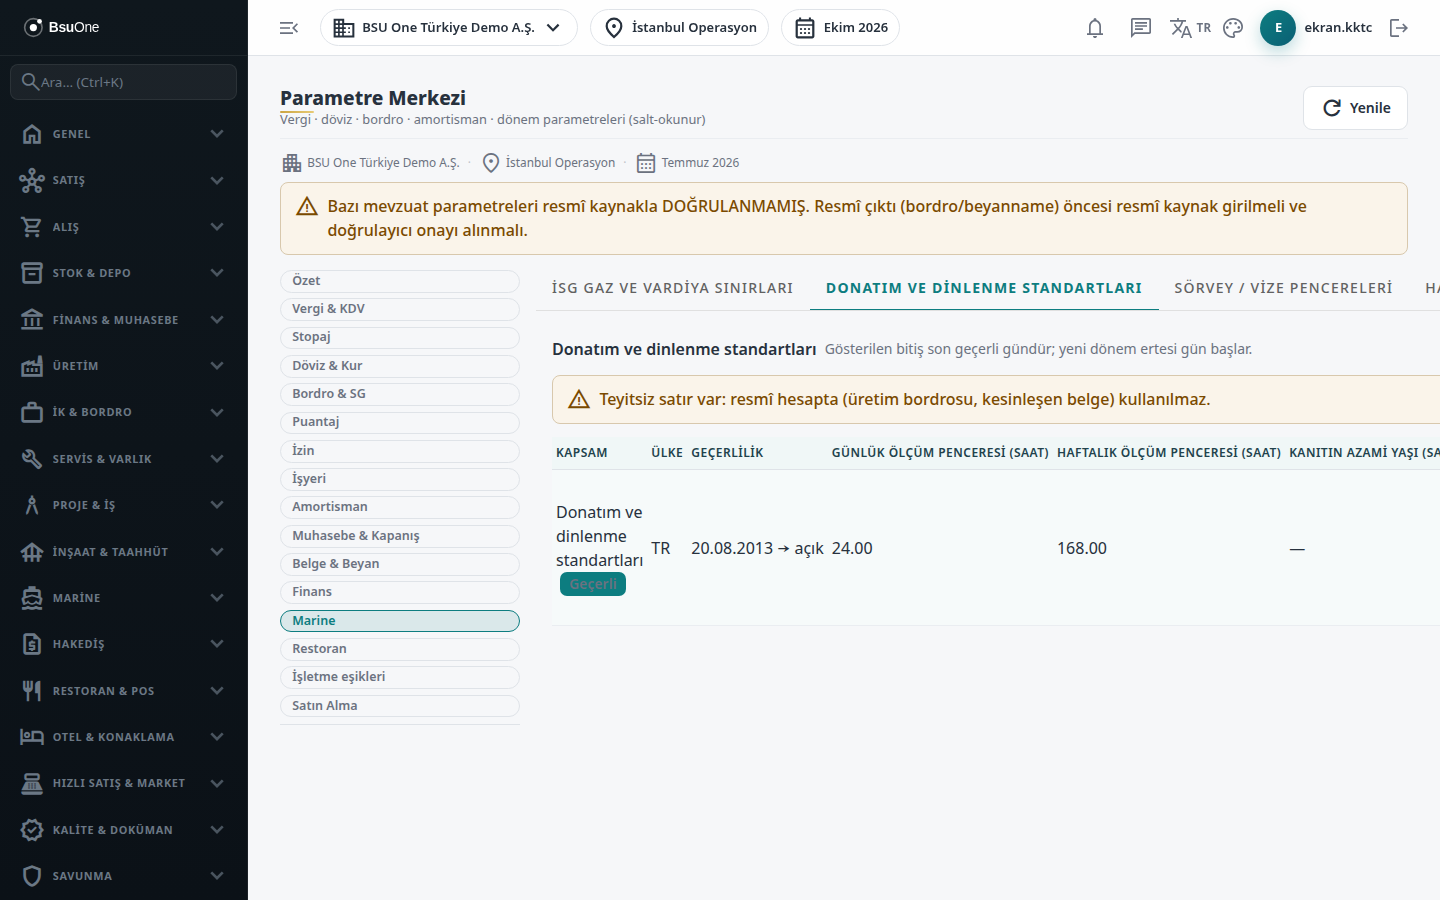Open the Restoran & POS cutlery icon
1440x900 pixels.
[x=32, y=691]
